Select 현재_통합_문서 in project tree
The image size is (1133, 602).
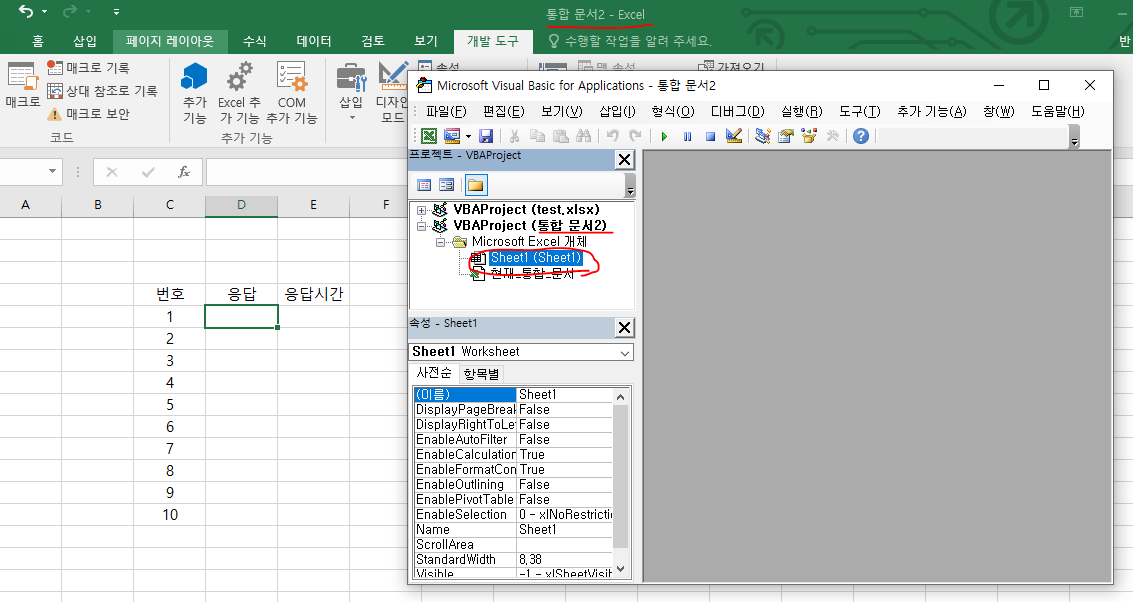532,273
